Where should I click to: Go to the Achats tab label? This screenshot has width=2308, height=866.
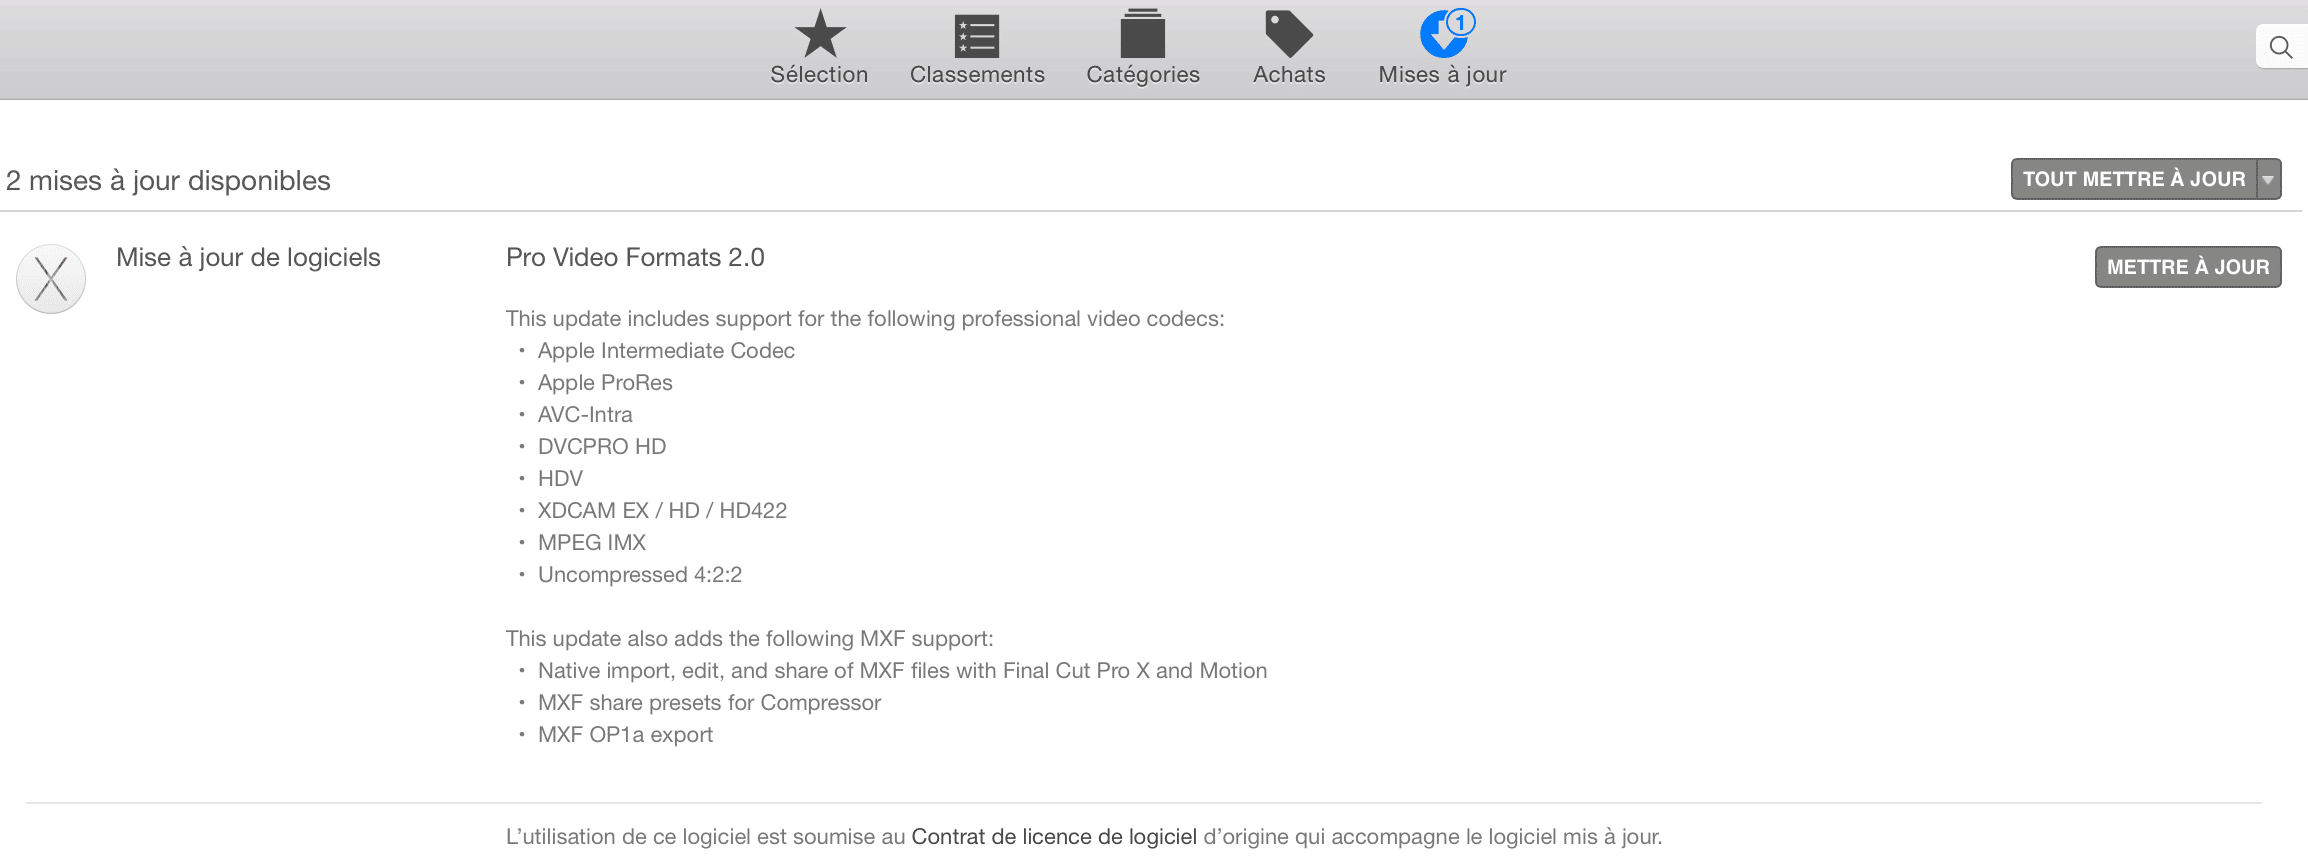1289,75
